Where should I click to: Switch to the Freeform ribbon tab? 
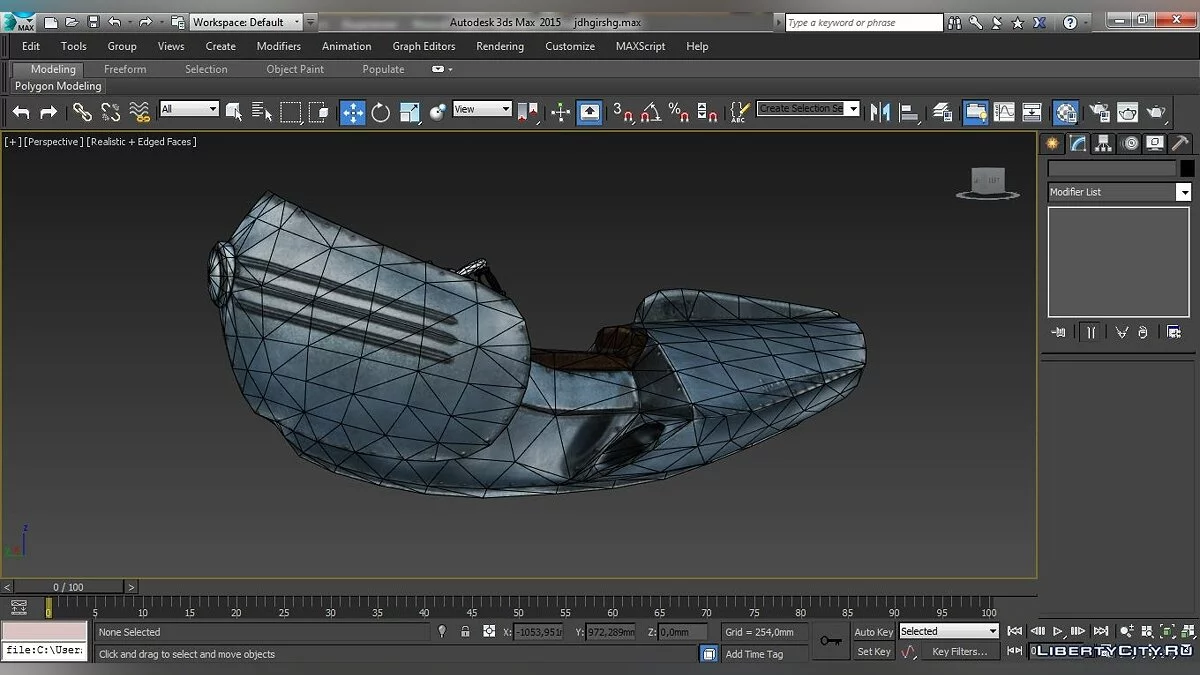pos(125,69)
